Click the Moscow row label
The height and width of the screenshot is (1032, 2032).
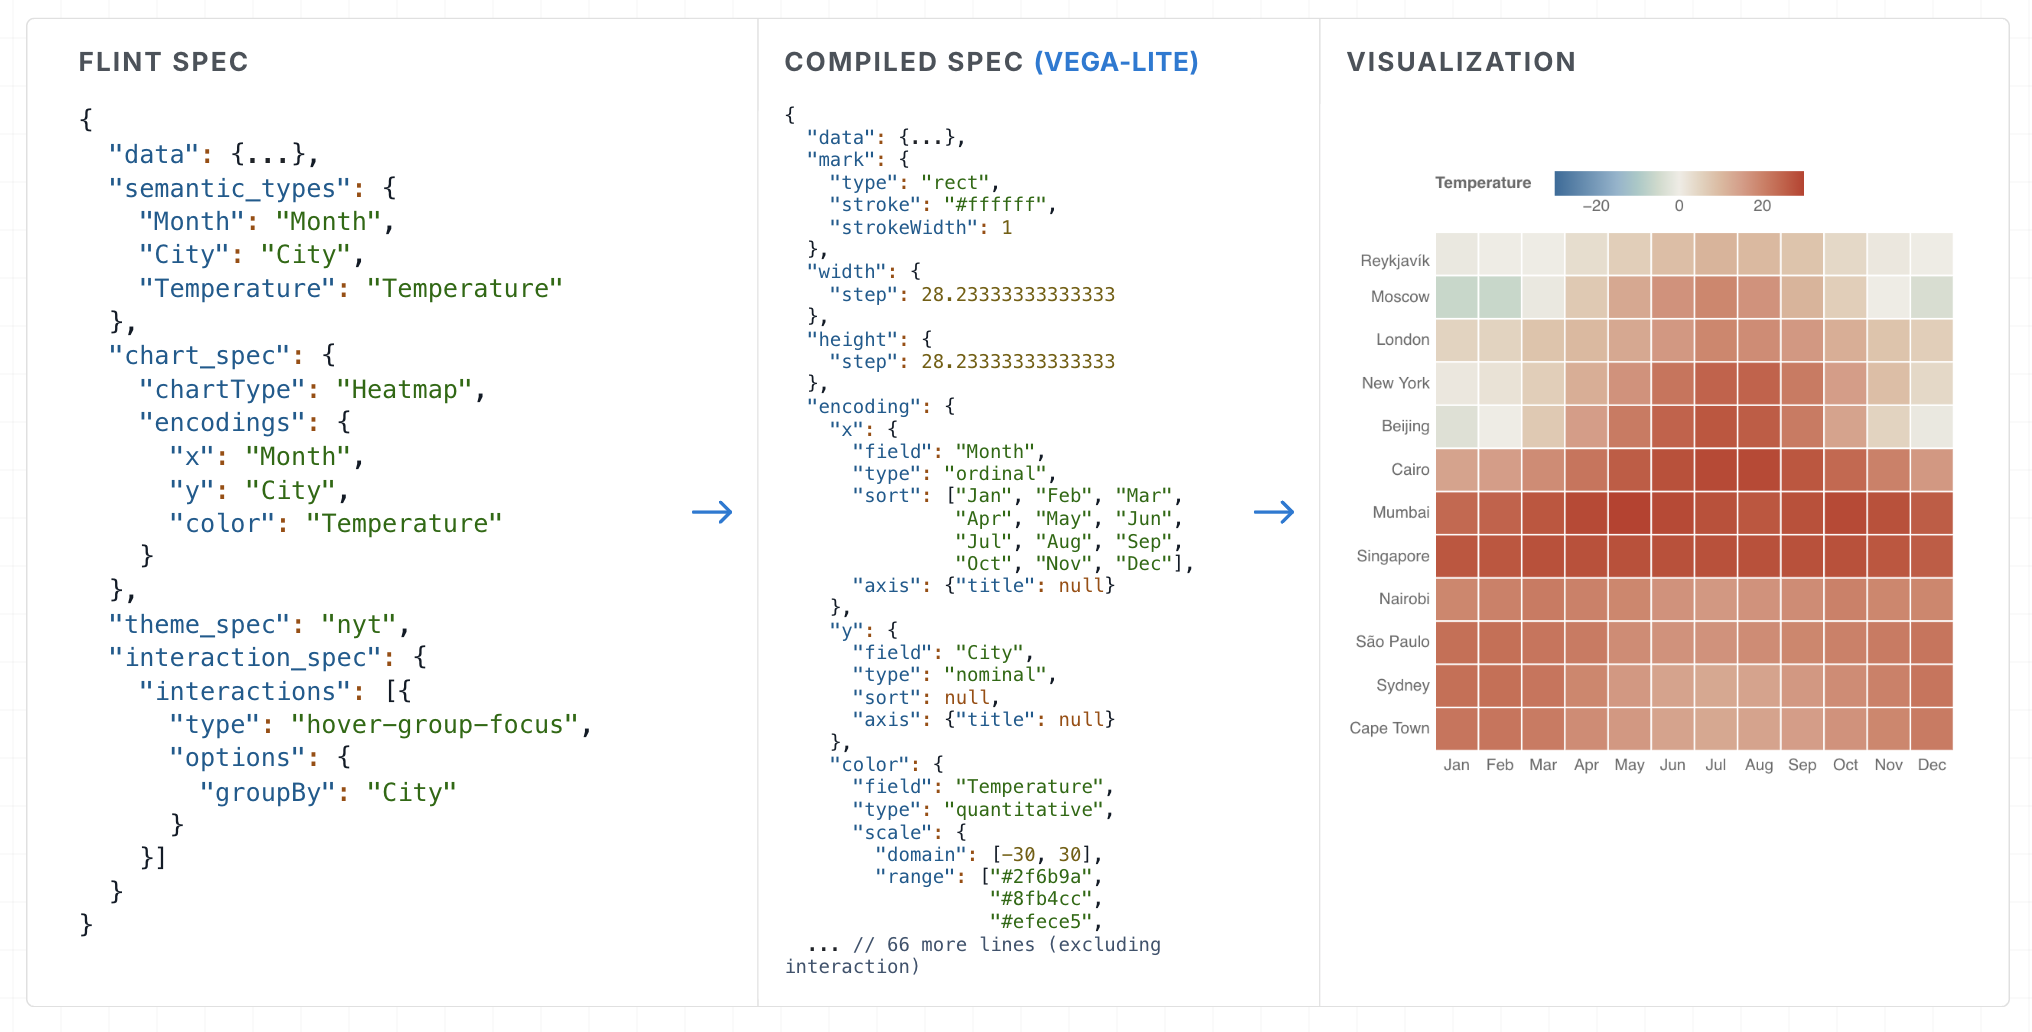(1400, 297)
